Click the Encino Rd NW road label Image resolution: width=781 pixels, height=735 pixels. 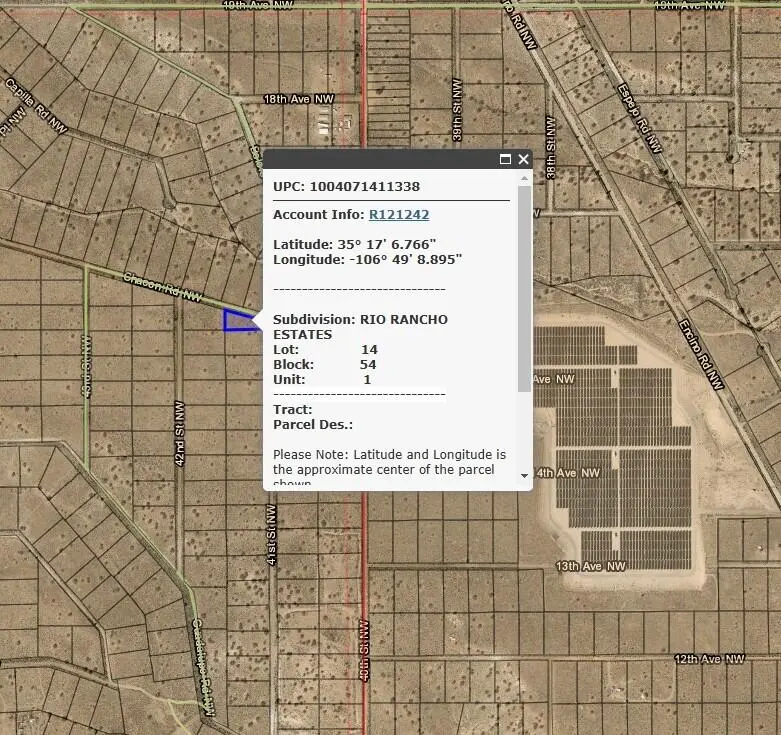click(699, 354)
